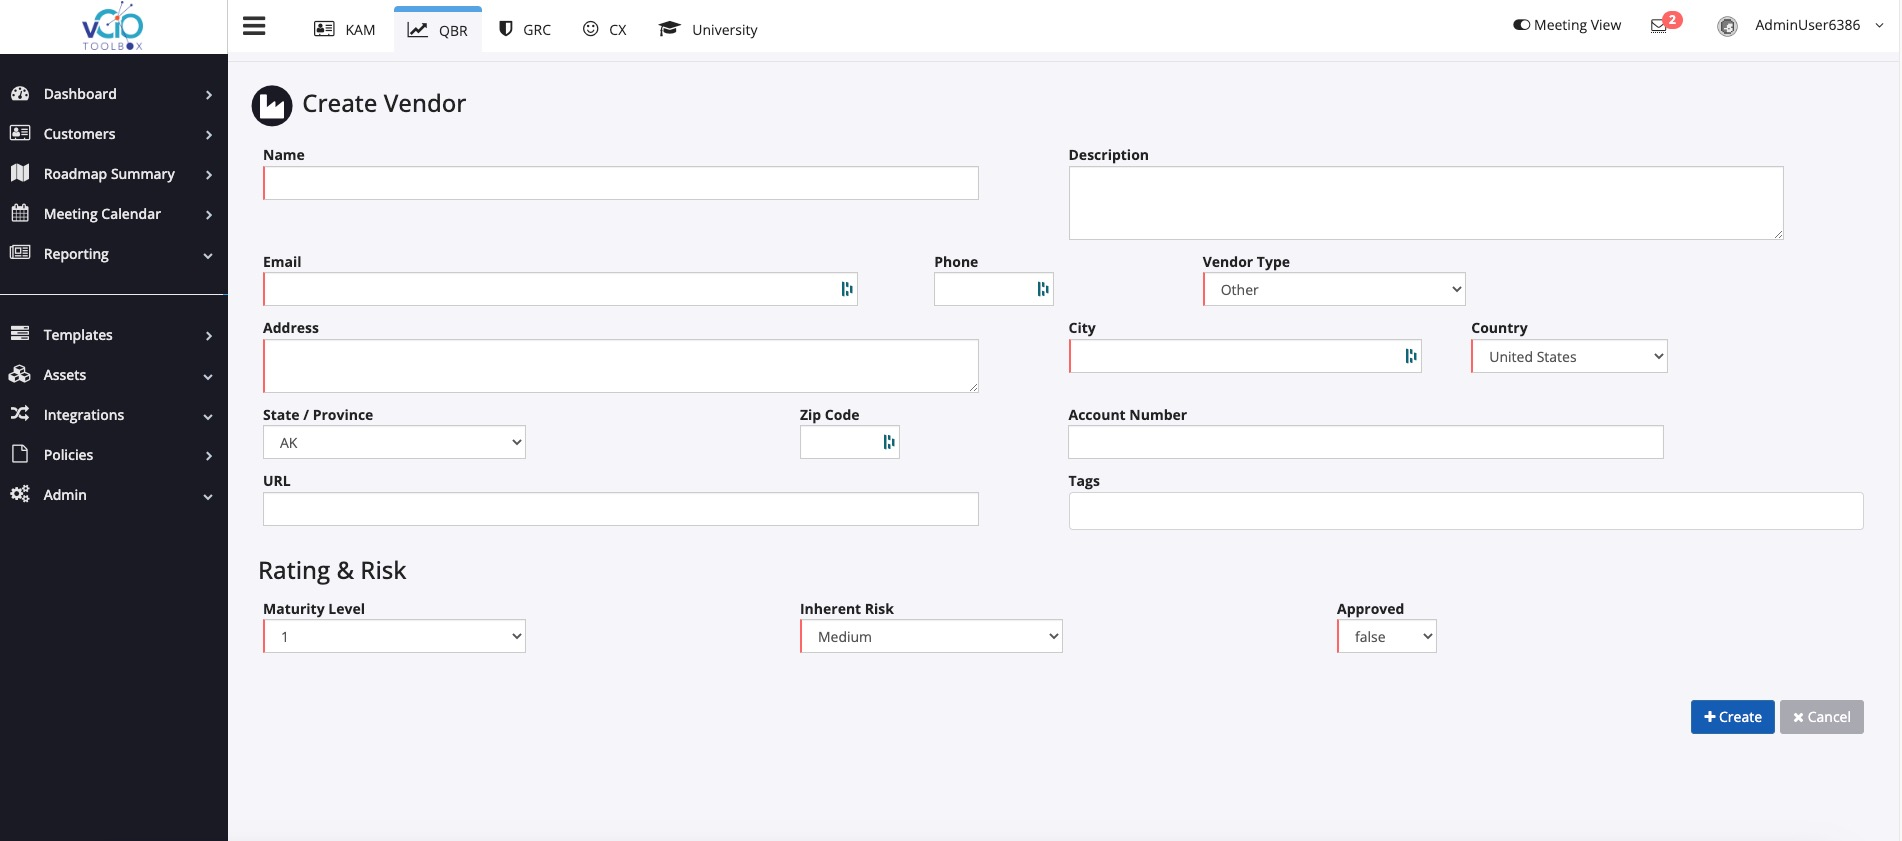Click the Templates icon in sidebar

[x=20, y=334]
